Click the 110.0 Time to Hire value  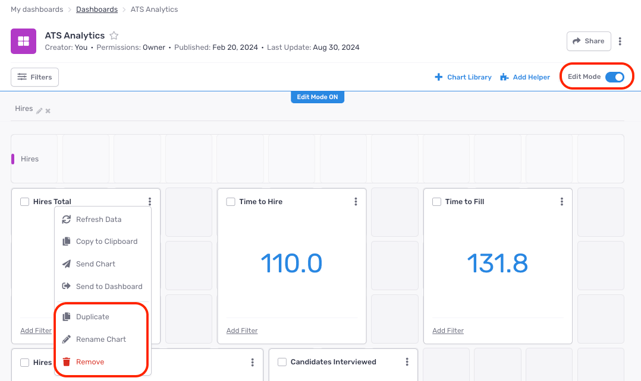291,263
